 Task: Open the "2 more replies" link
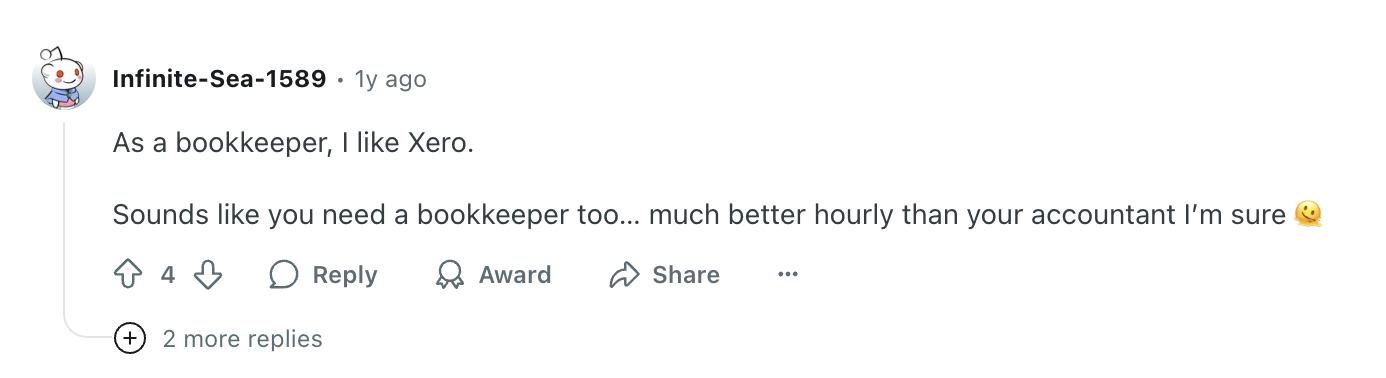point(242,339)
